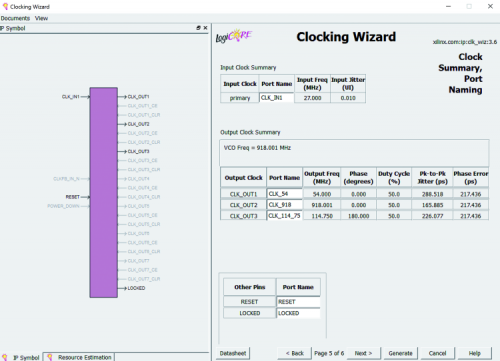Edit the CLK_918 port name field
Viewport: 500px width, 361px height.
tap(285, 205)
